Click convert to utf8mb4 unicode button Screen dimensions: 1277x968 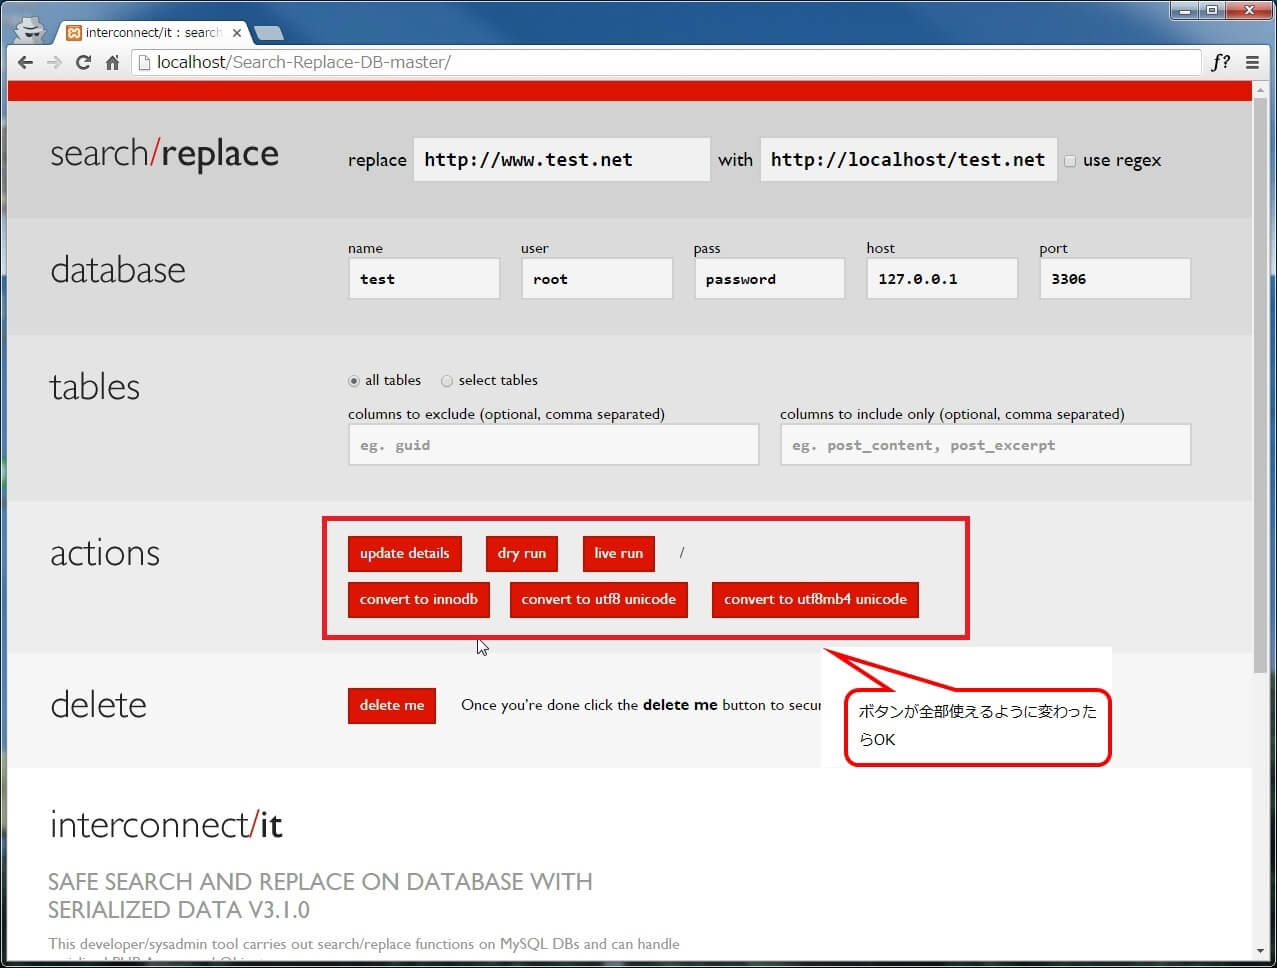(815, 599)
